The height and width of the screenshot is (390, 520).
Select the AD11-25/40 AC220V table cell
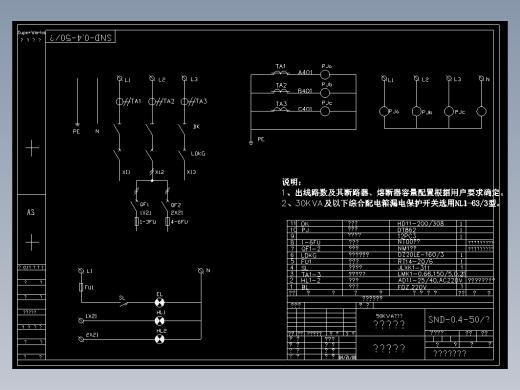point(430,280)
